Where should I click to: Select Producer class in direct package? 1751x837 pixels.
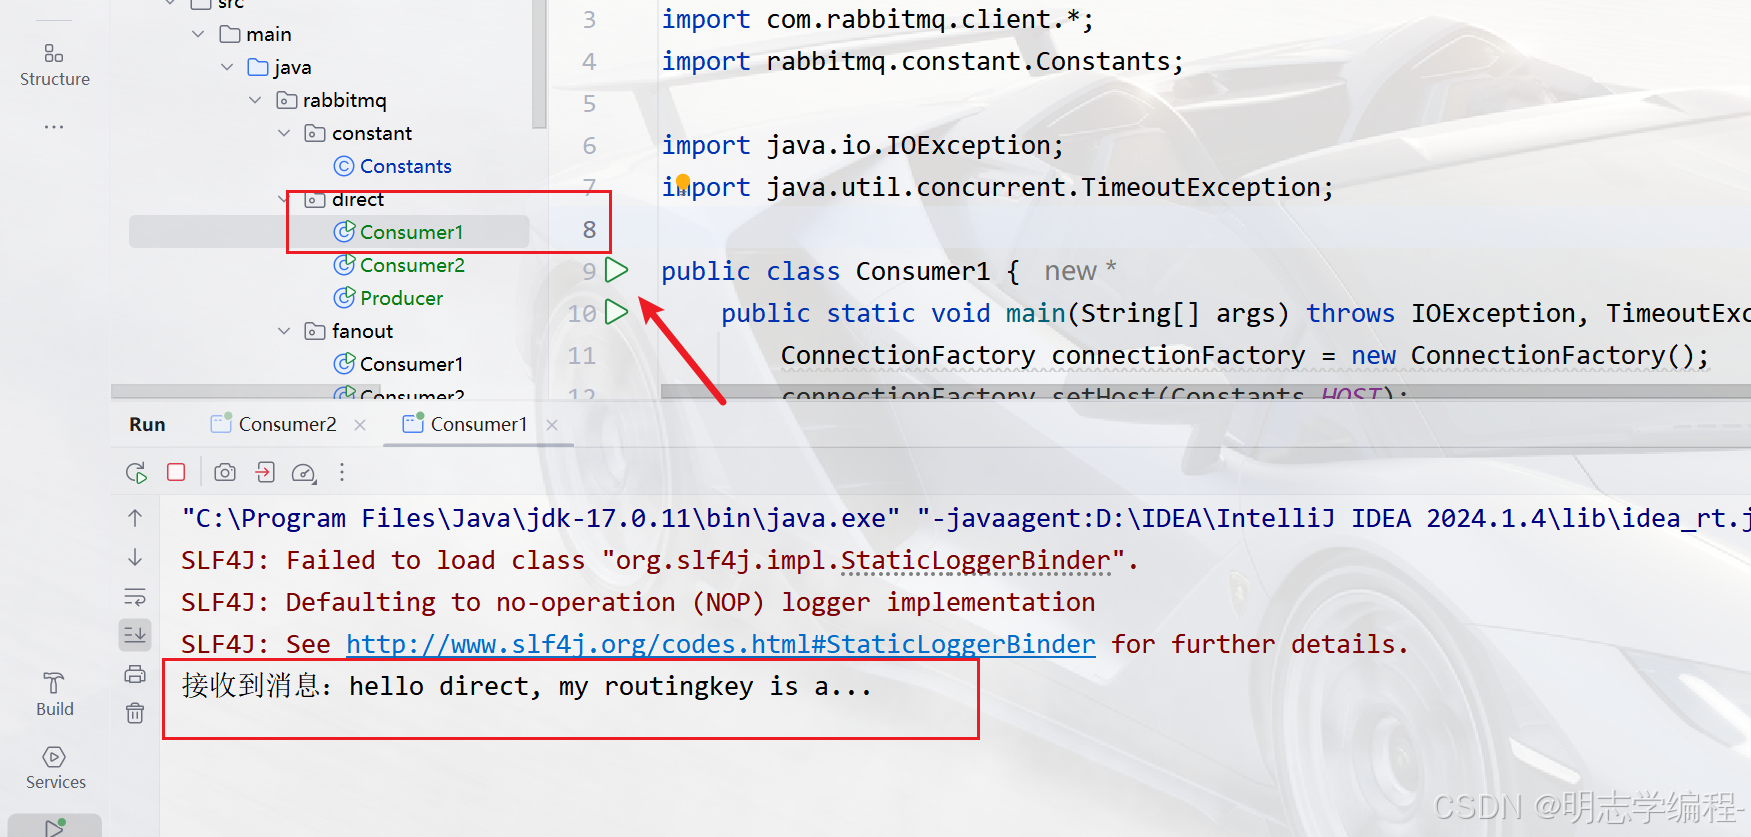401,298
